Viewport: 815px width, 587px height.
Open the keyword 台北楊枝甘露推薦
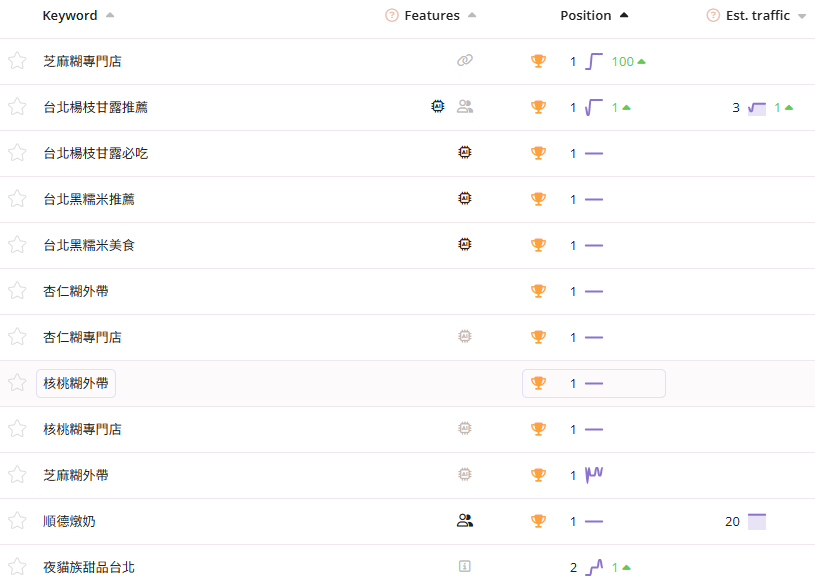click(x=95, y=107)
